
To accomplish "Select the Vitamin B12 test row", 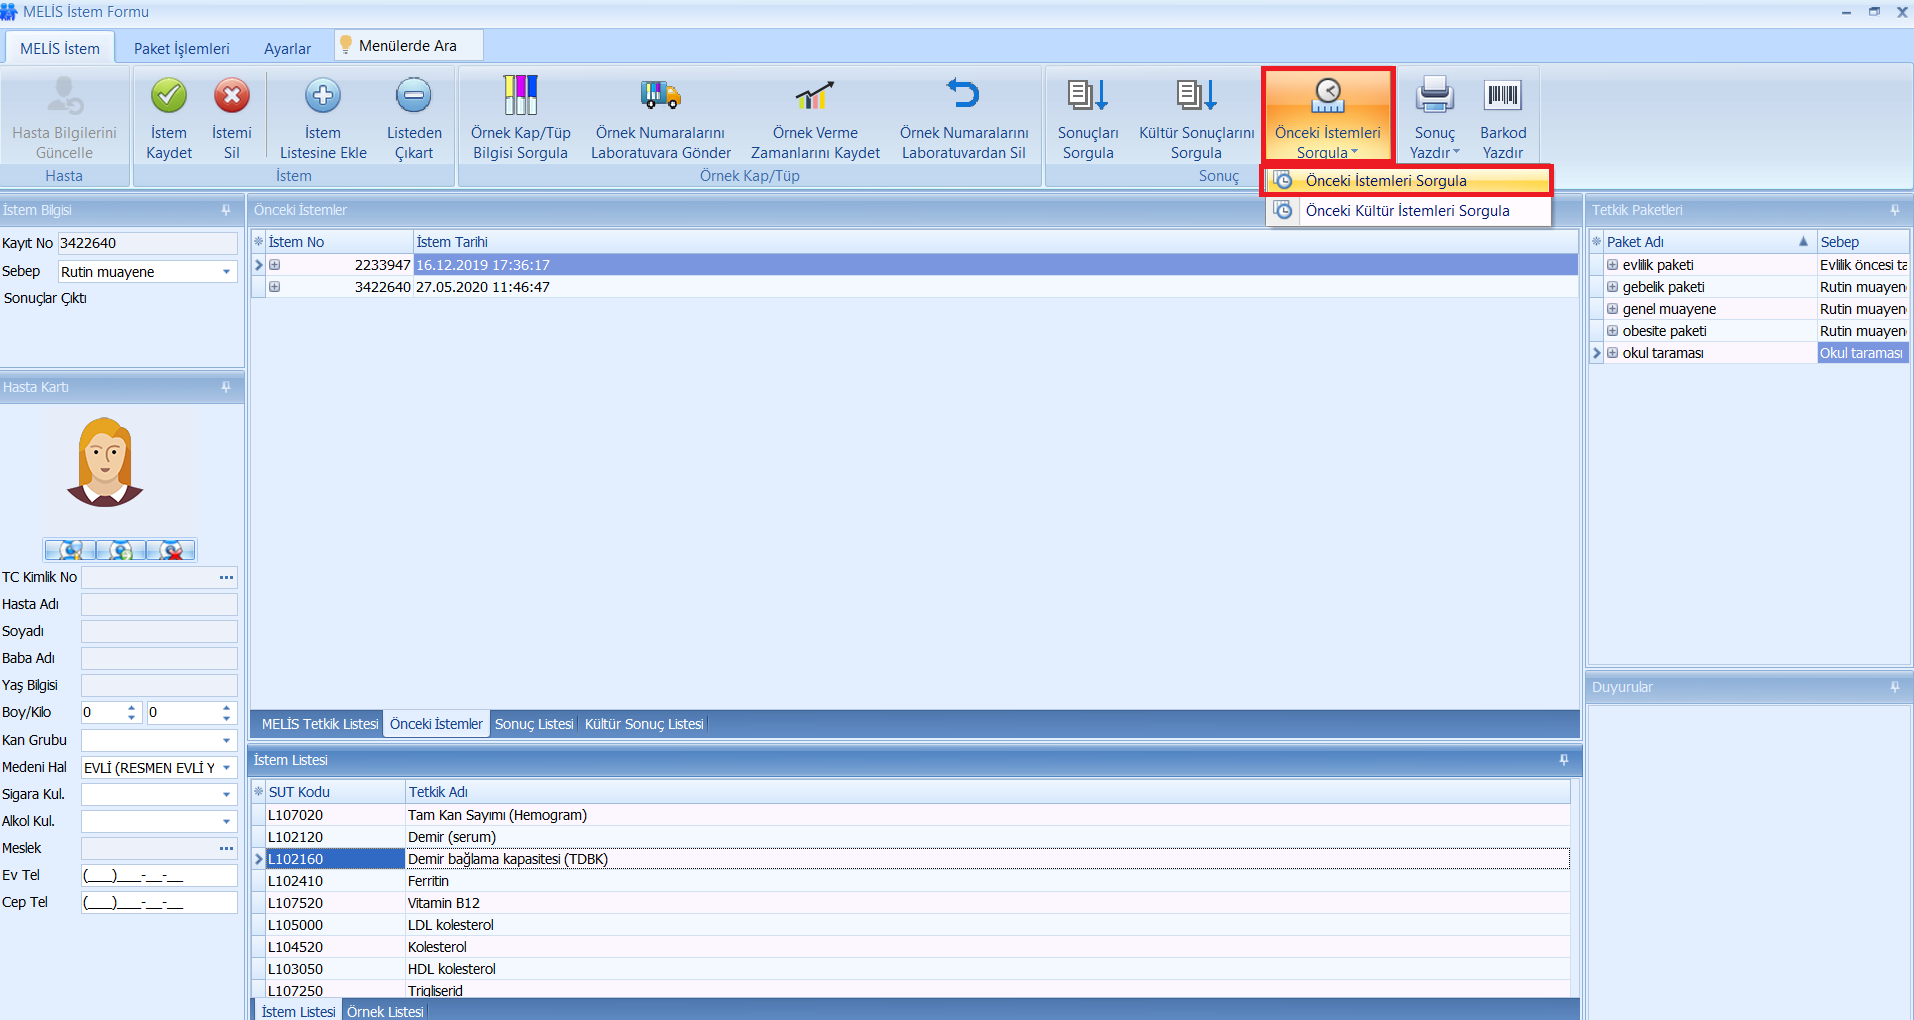I will tap(910, 903).
